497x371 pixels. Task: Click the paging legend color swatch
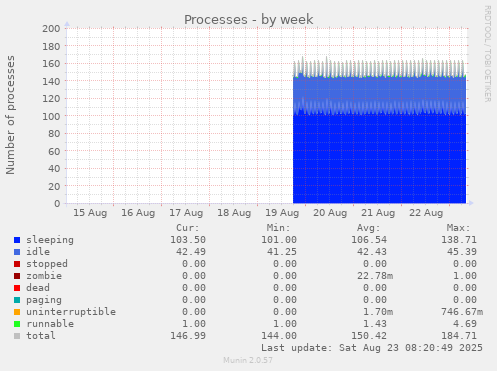(17, 300)
